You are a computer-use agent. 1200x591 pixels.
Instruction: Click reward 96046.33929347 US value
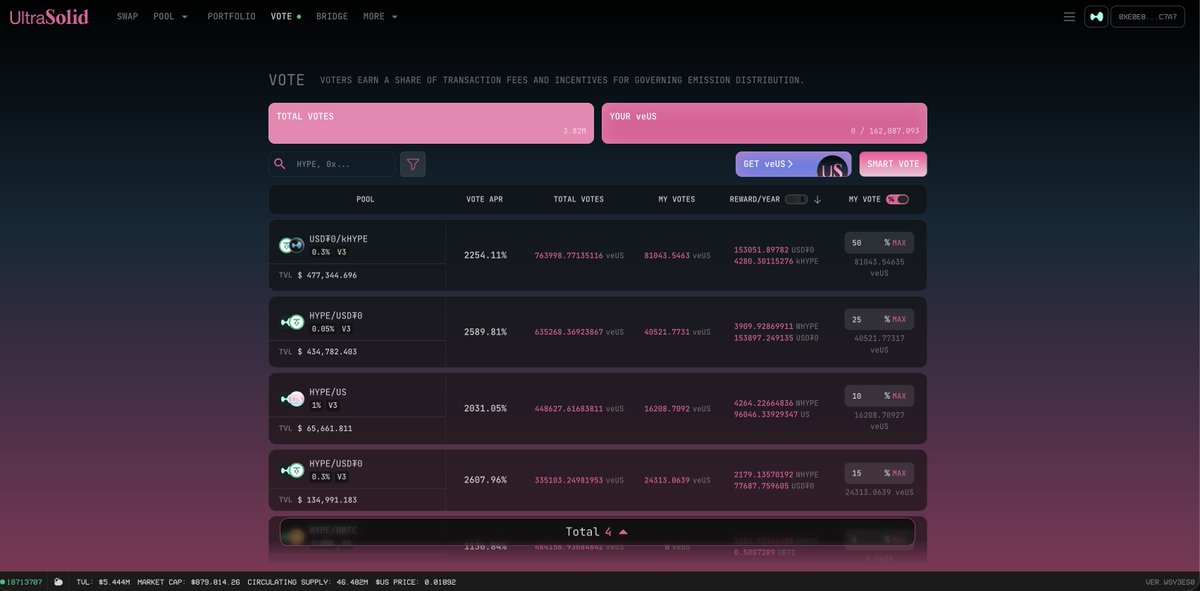click(x=772, y=414)
